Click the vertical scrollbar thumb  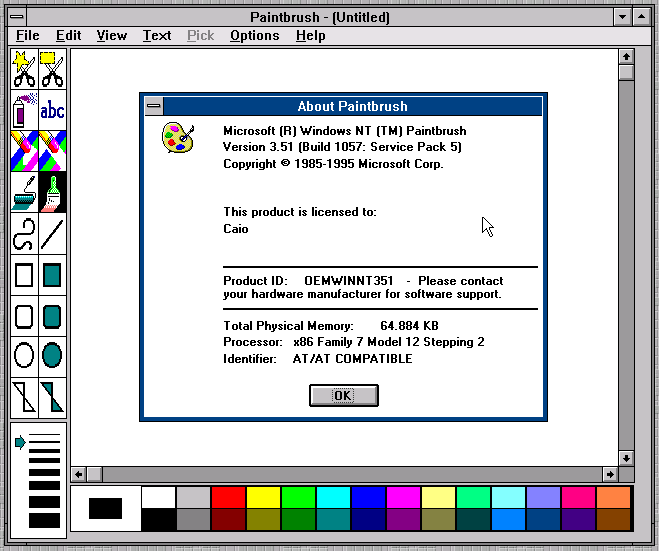pyautogui.click(x=626, y=71)
